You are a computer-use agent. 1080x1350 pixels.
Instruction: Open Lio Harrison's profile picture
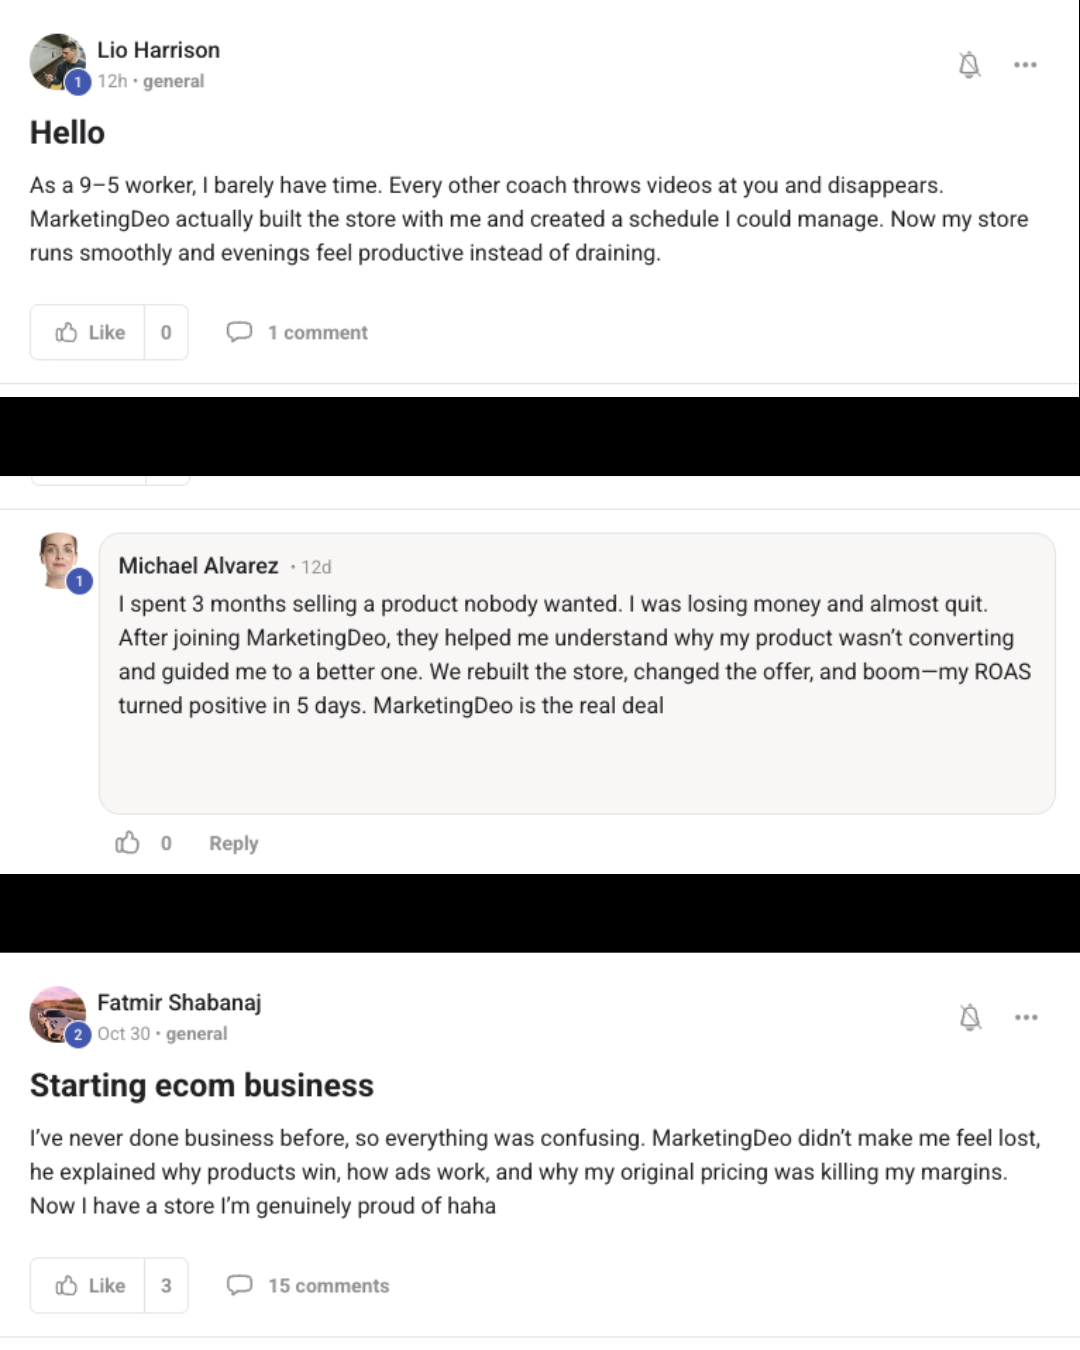(x=57, y=62)
